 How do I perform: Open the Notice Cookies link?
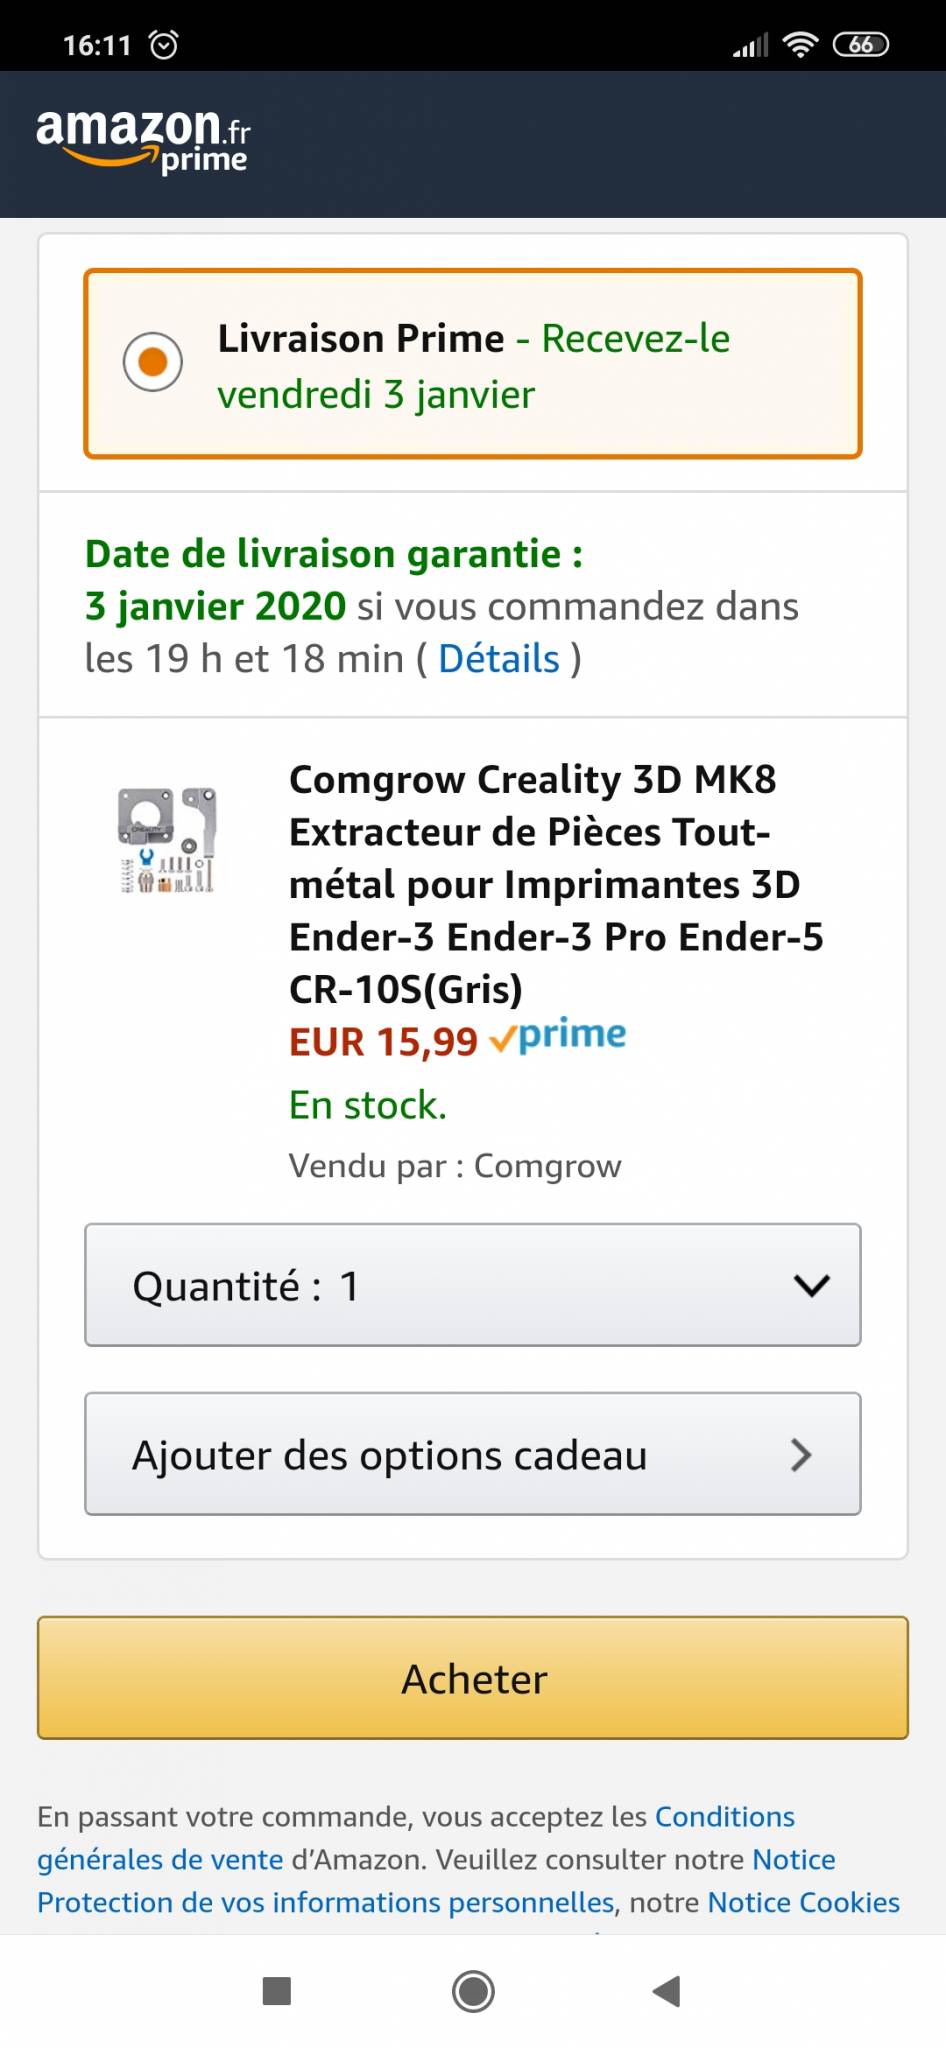803,1902
